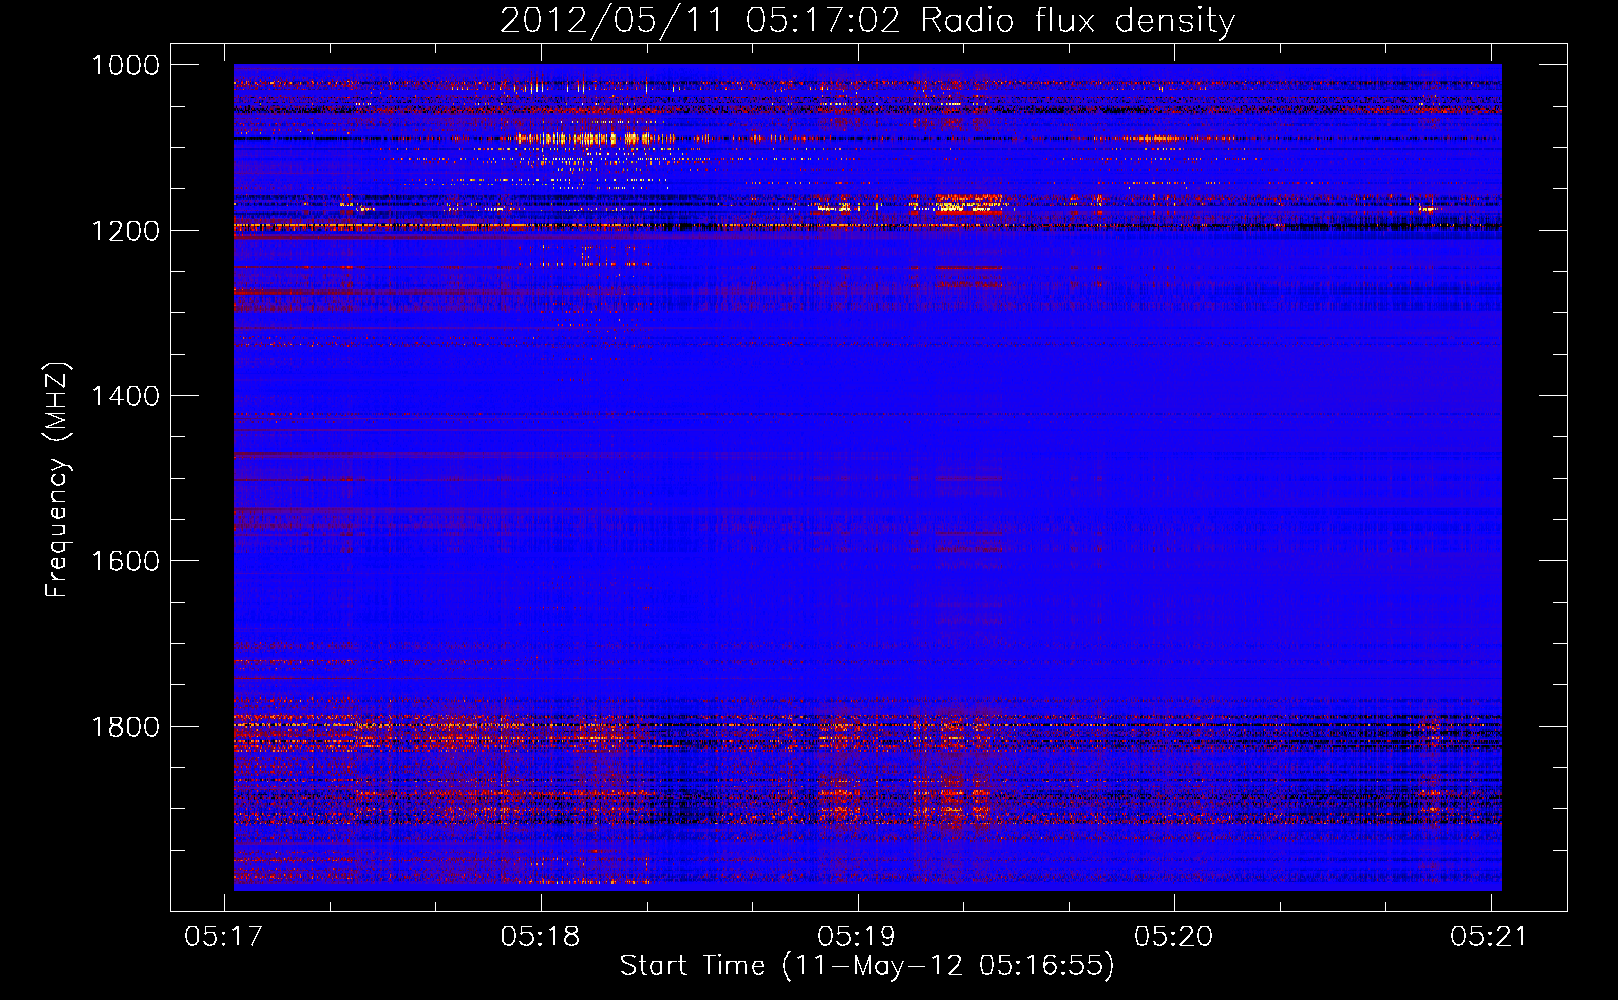
Task: Select the 1200 frequency axis label
Action: (x=125, y=231)
